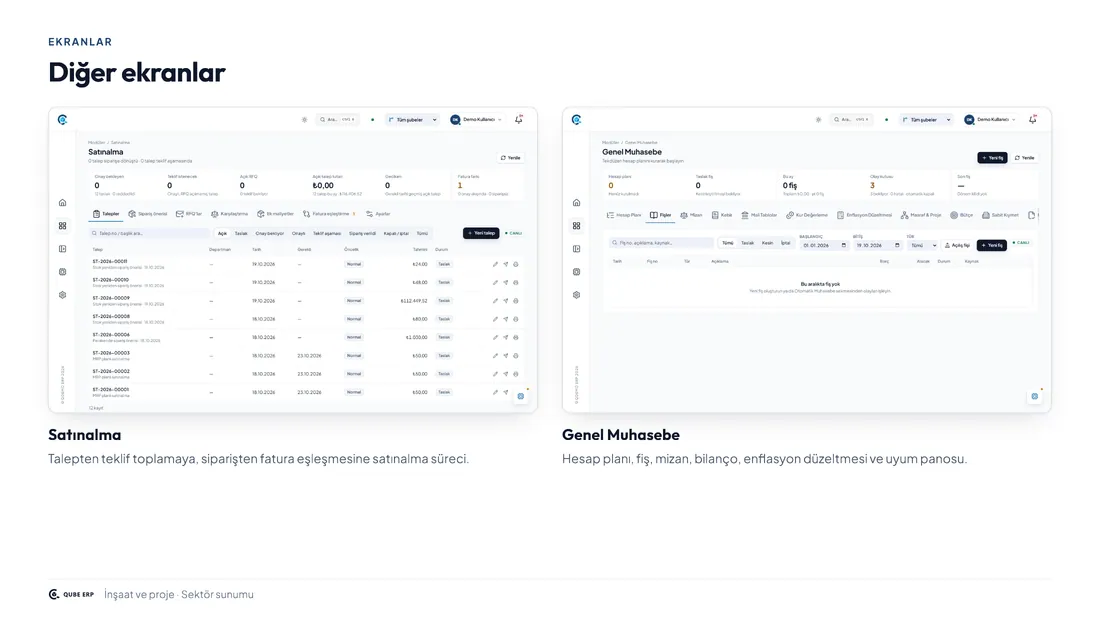Click the floating assistant icon in Genel Muhasebe
1100x619 pixels.
click(1035, 397)
